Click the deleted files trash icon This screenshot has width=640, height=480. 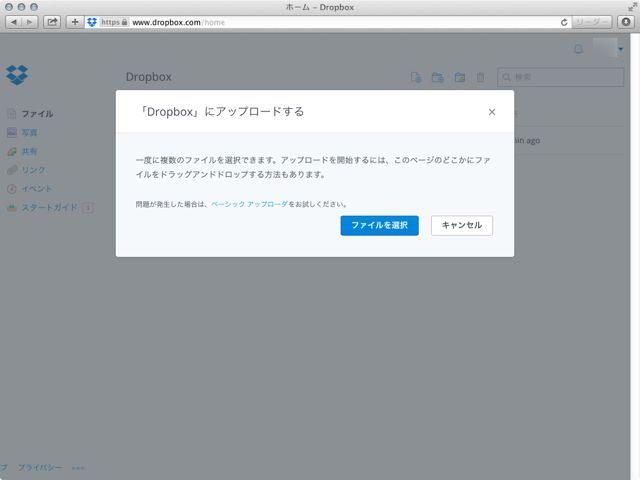click(480, 77)
